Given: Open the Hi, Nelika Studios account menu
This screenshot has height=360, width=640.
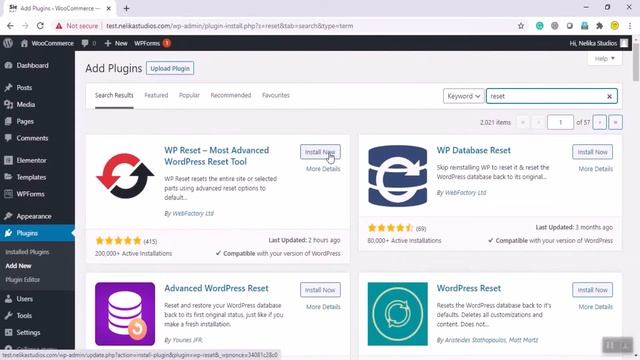Looking at the screenshot, I should tap(598, 43).
